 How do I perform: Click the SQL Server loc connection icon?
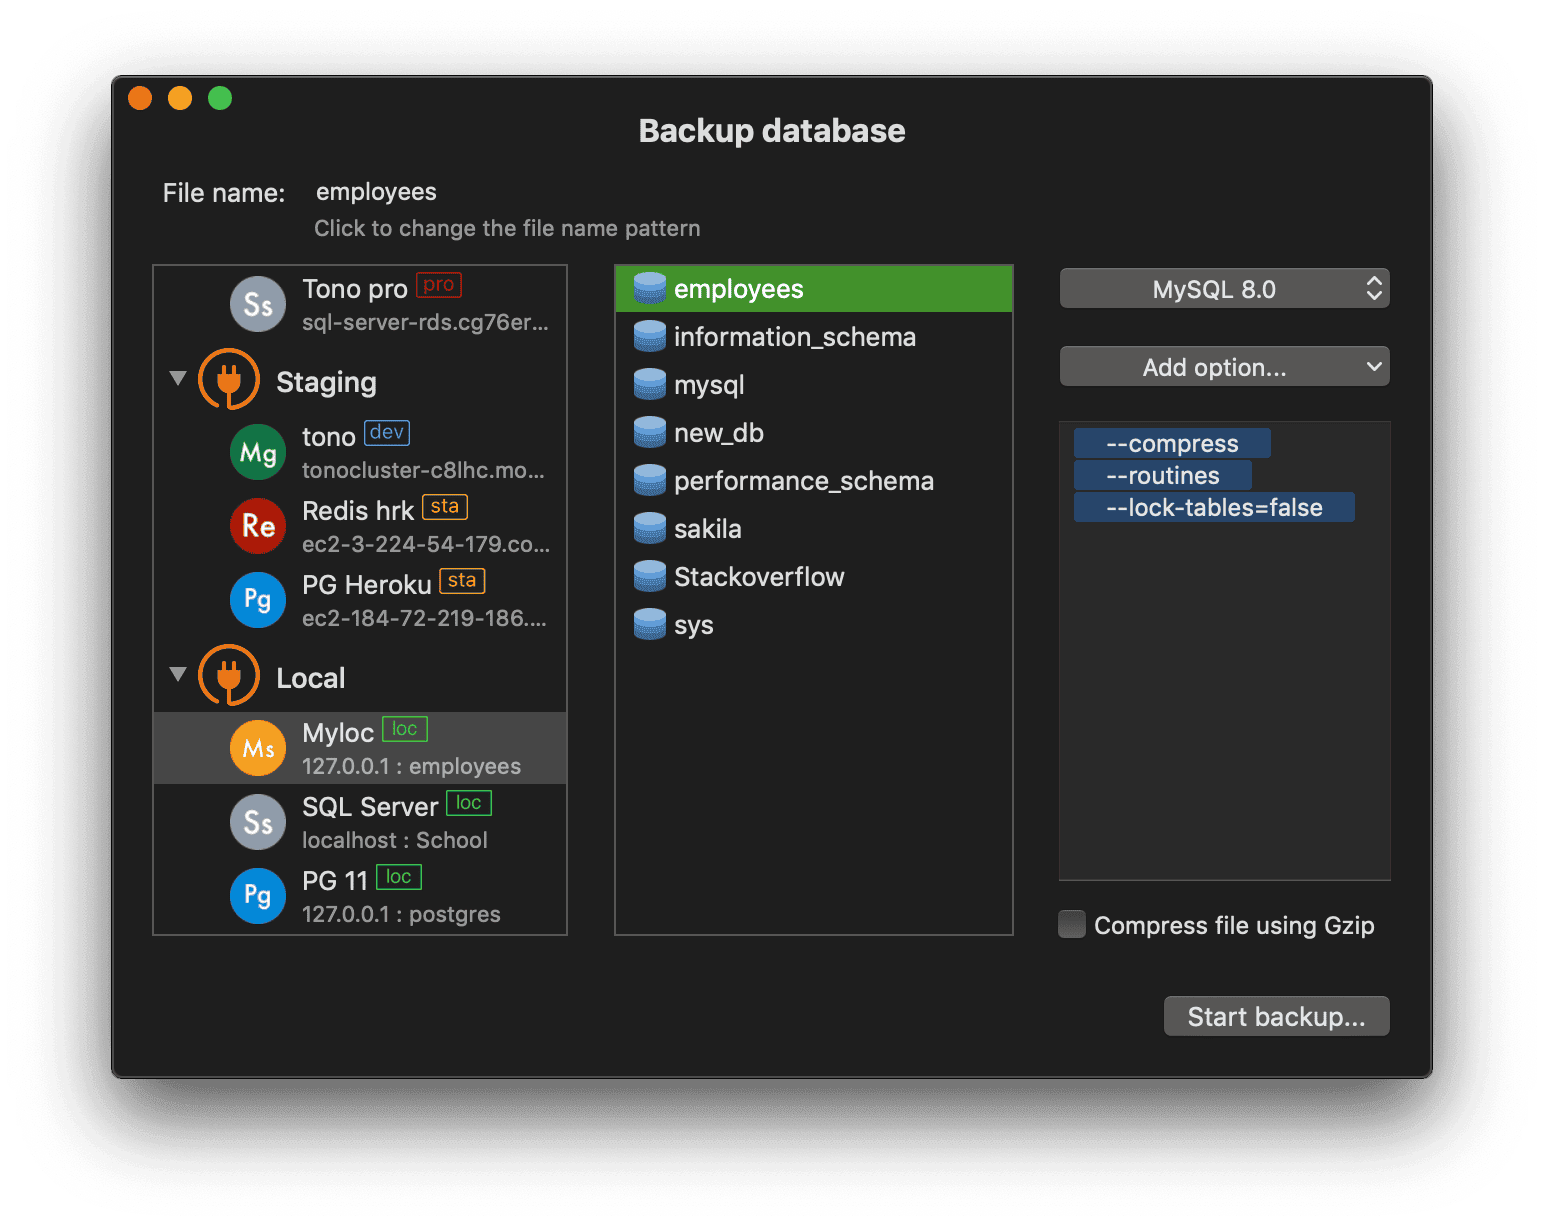258,822
